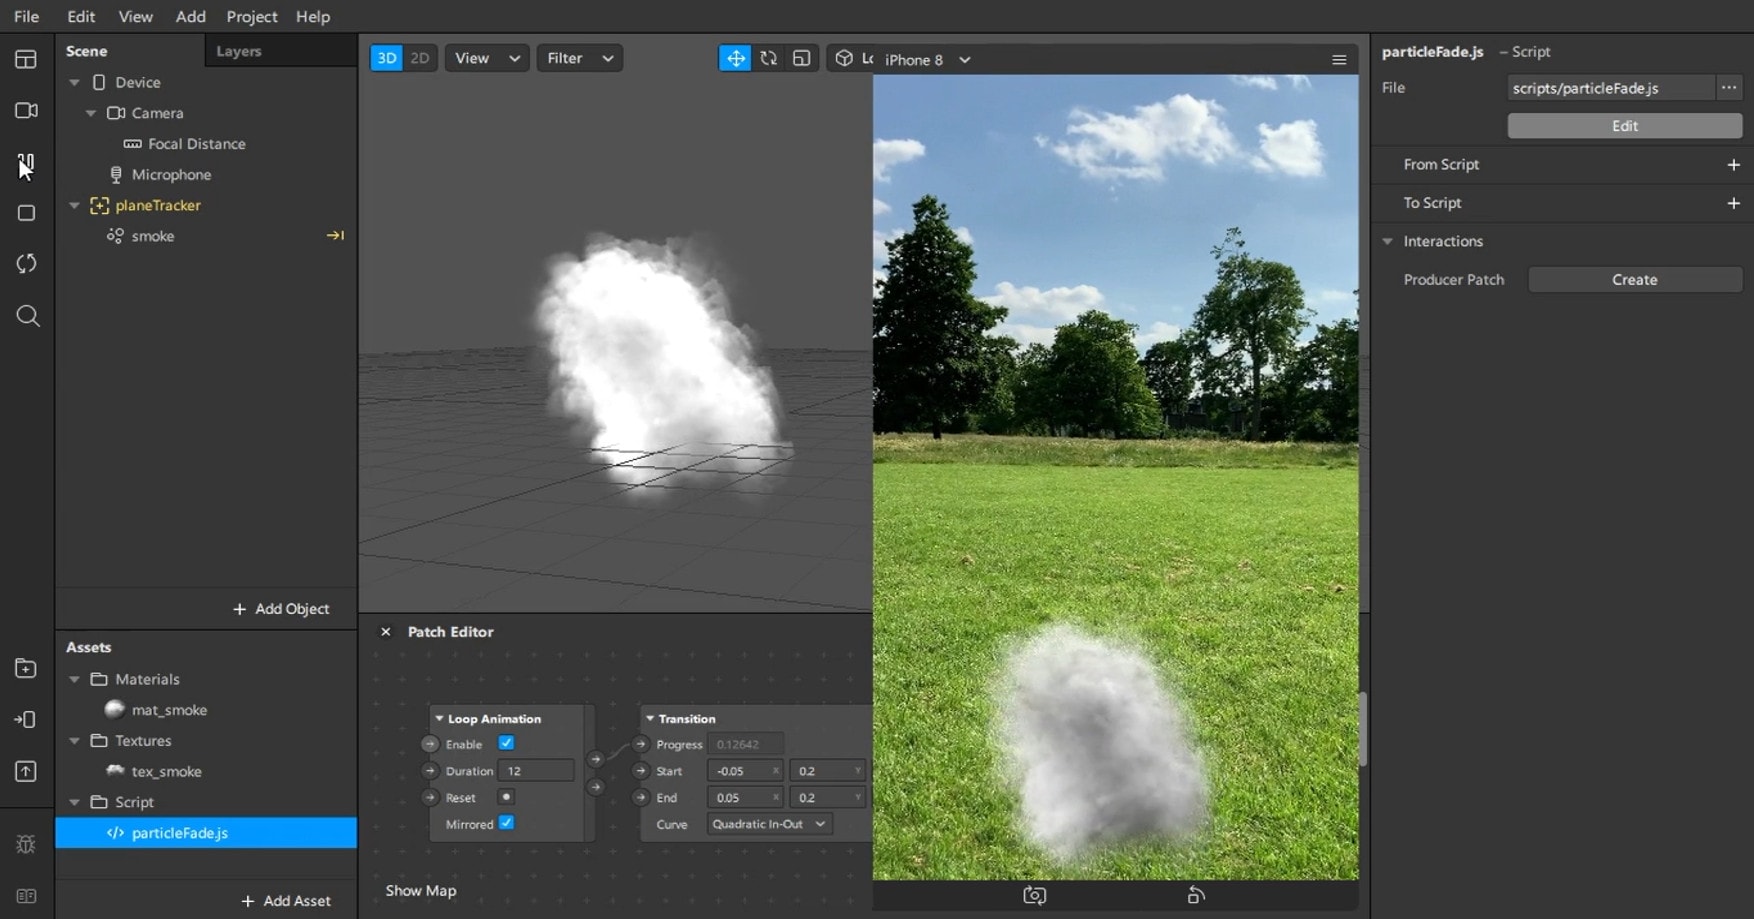This screenshot has height=919, width=1754.
Task: Collapse the Textures folder
Action: [75, 741]
